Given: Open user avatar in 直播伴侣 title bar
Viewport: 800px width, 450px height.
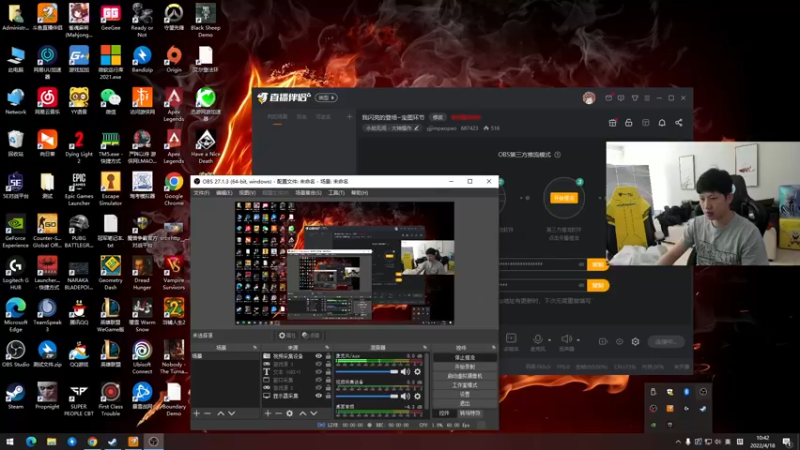Looking at the screenshot, I should click(589, 98).
